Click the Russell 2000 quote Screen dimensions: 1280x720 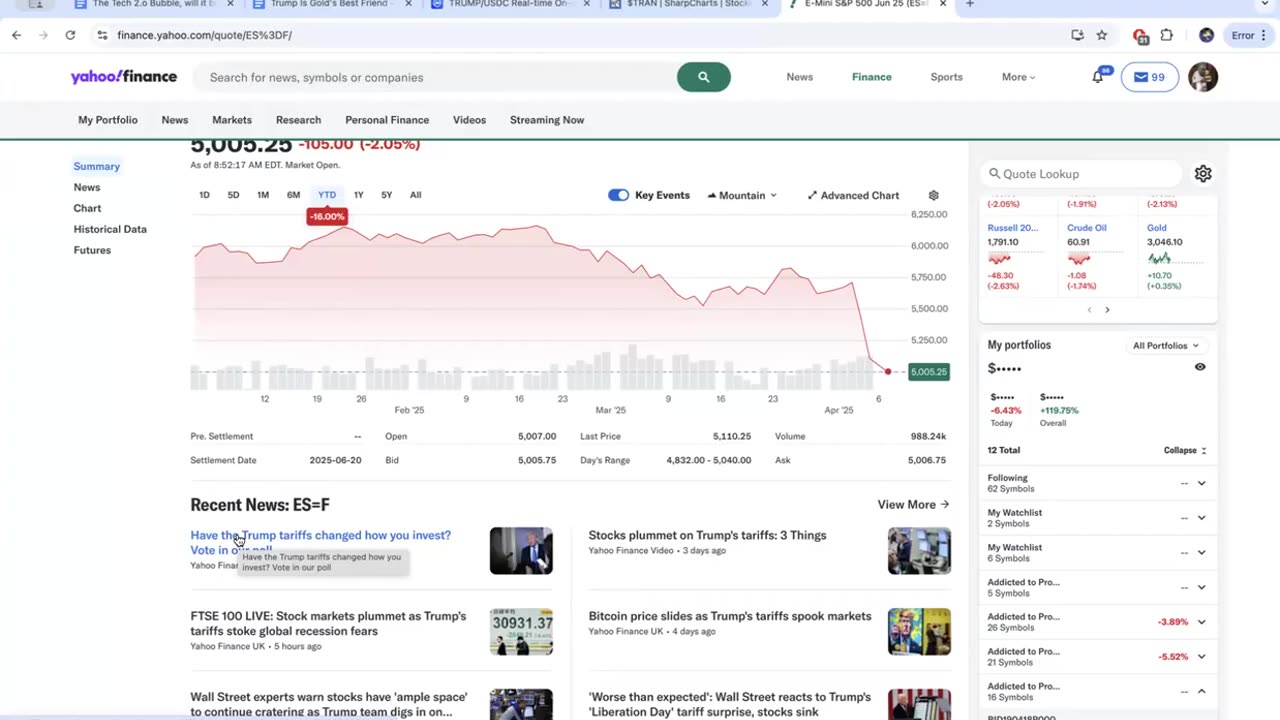point(1013,228)
